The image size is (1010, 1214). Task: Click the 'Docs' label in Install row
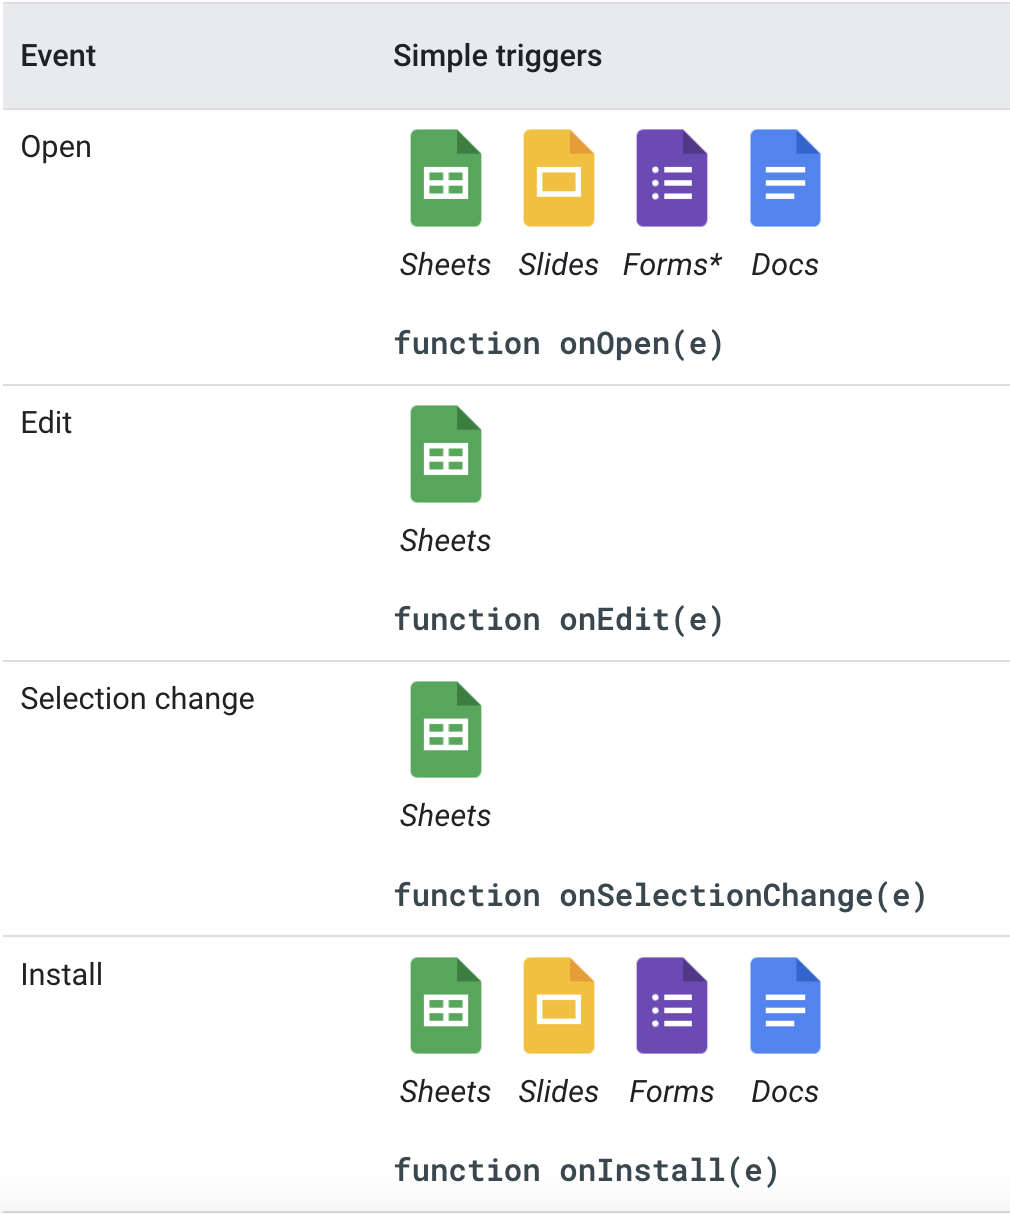click(x=785, y=1092)
